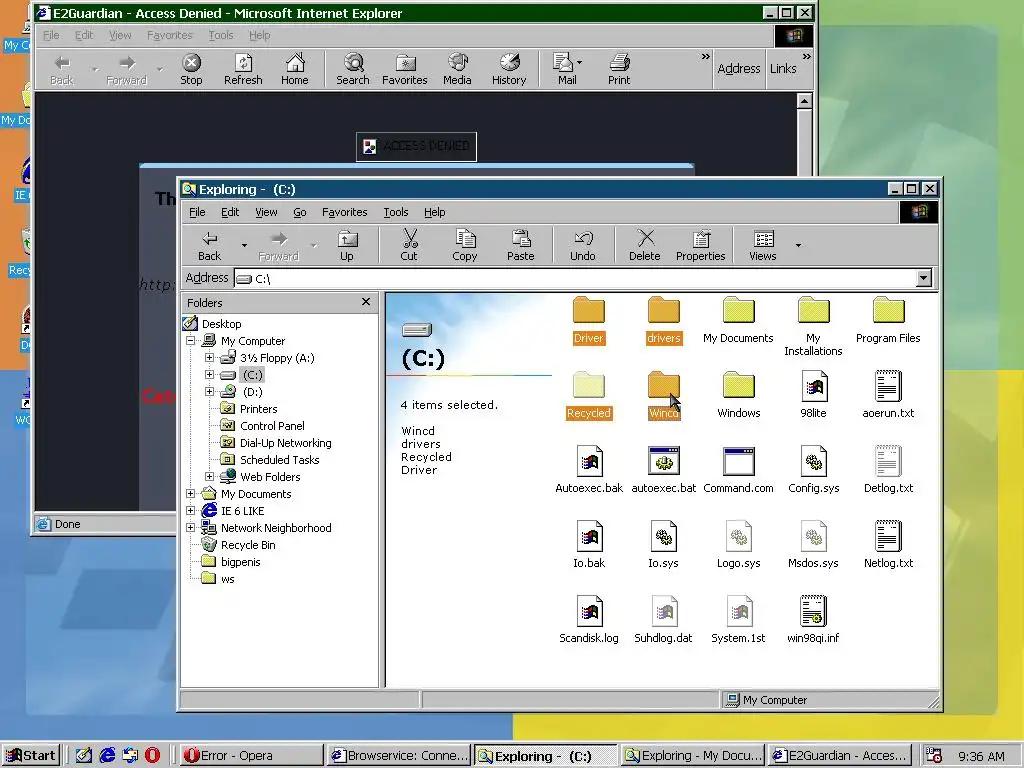Close the Folders pane

tap(366, 302)
